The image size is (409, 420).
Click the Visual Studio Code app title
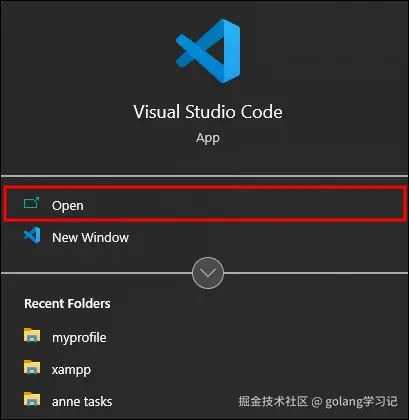click(208, 112)
